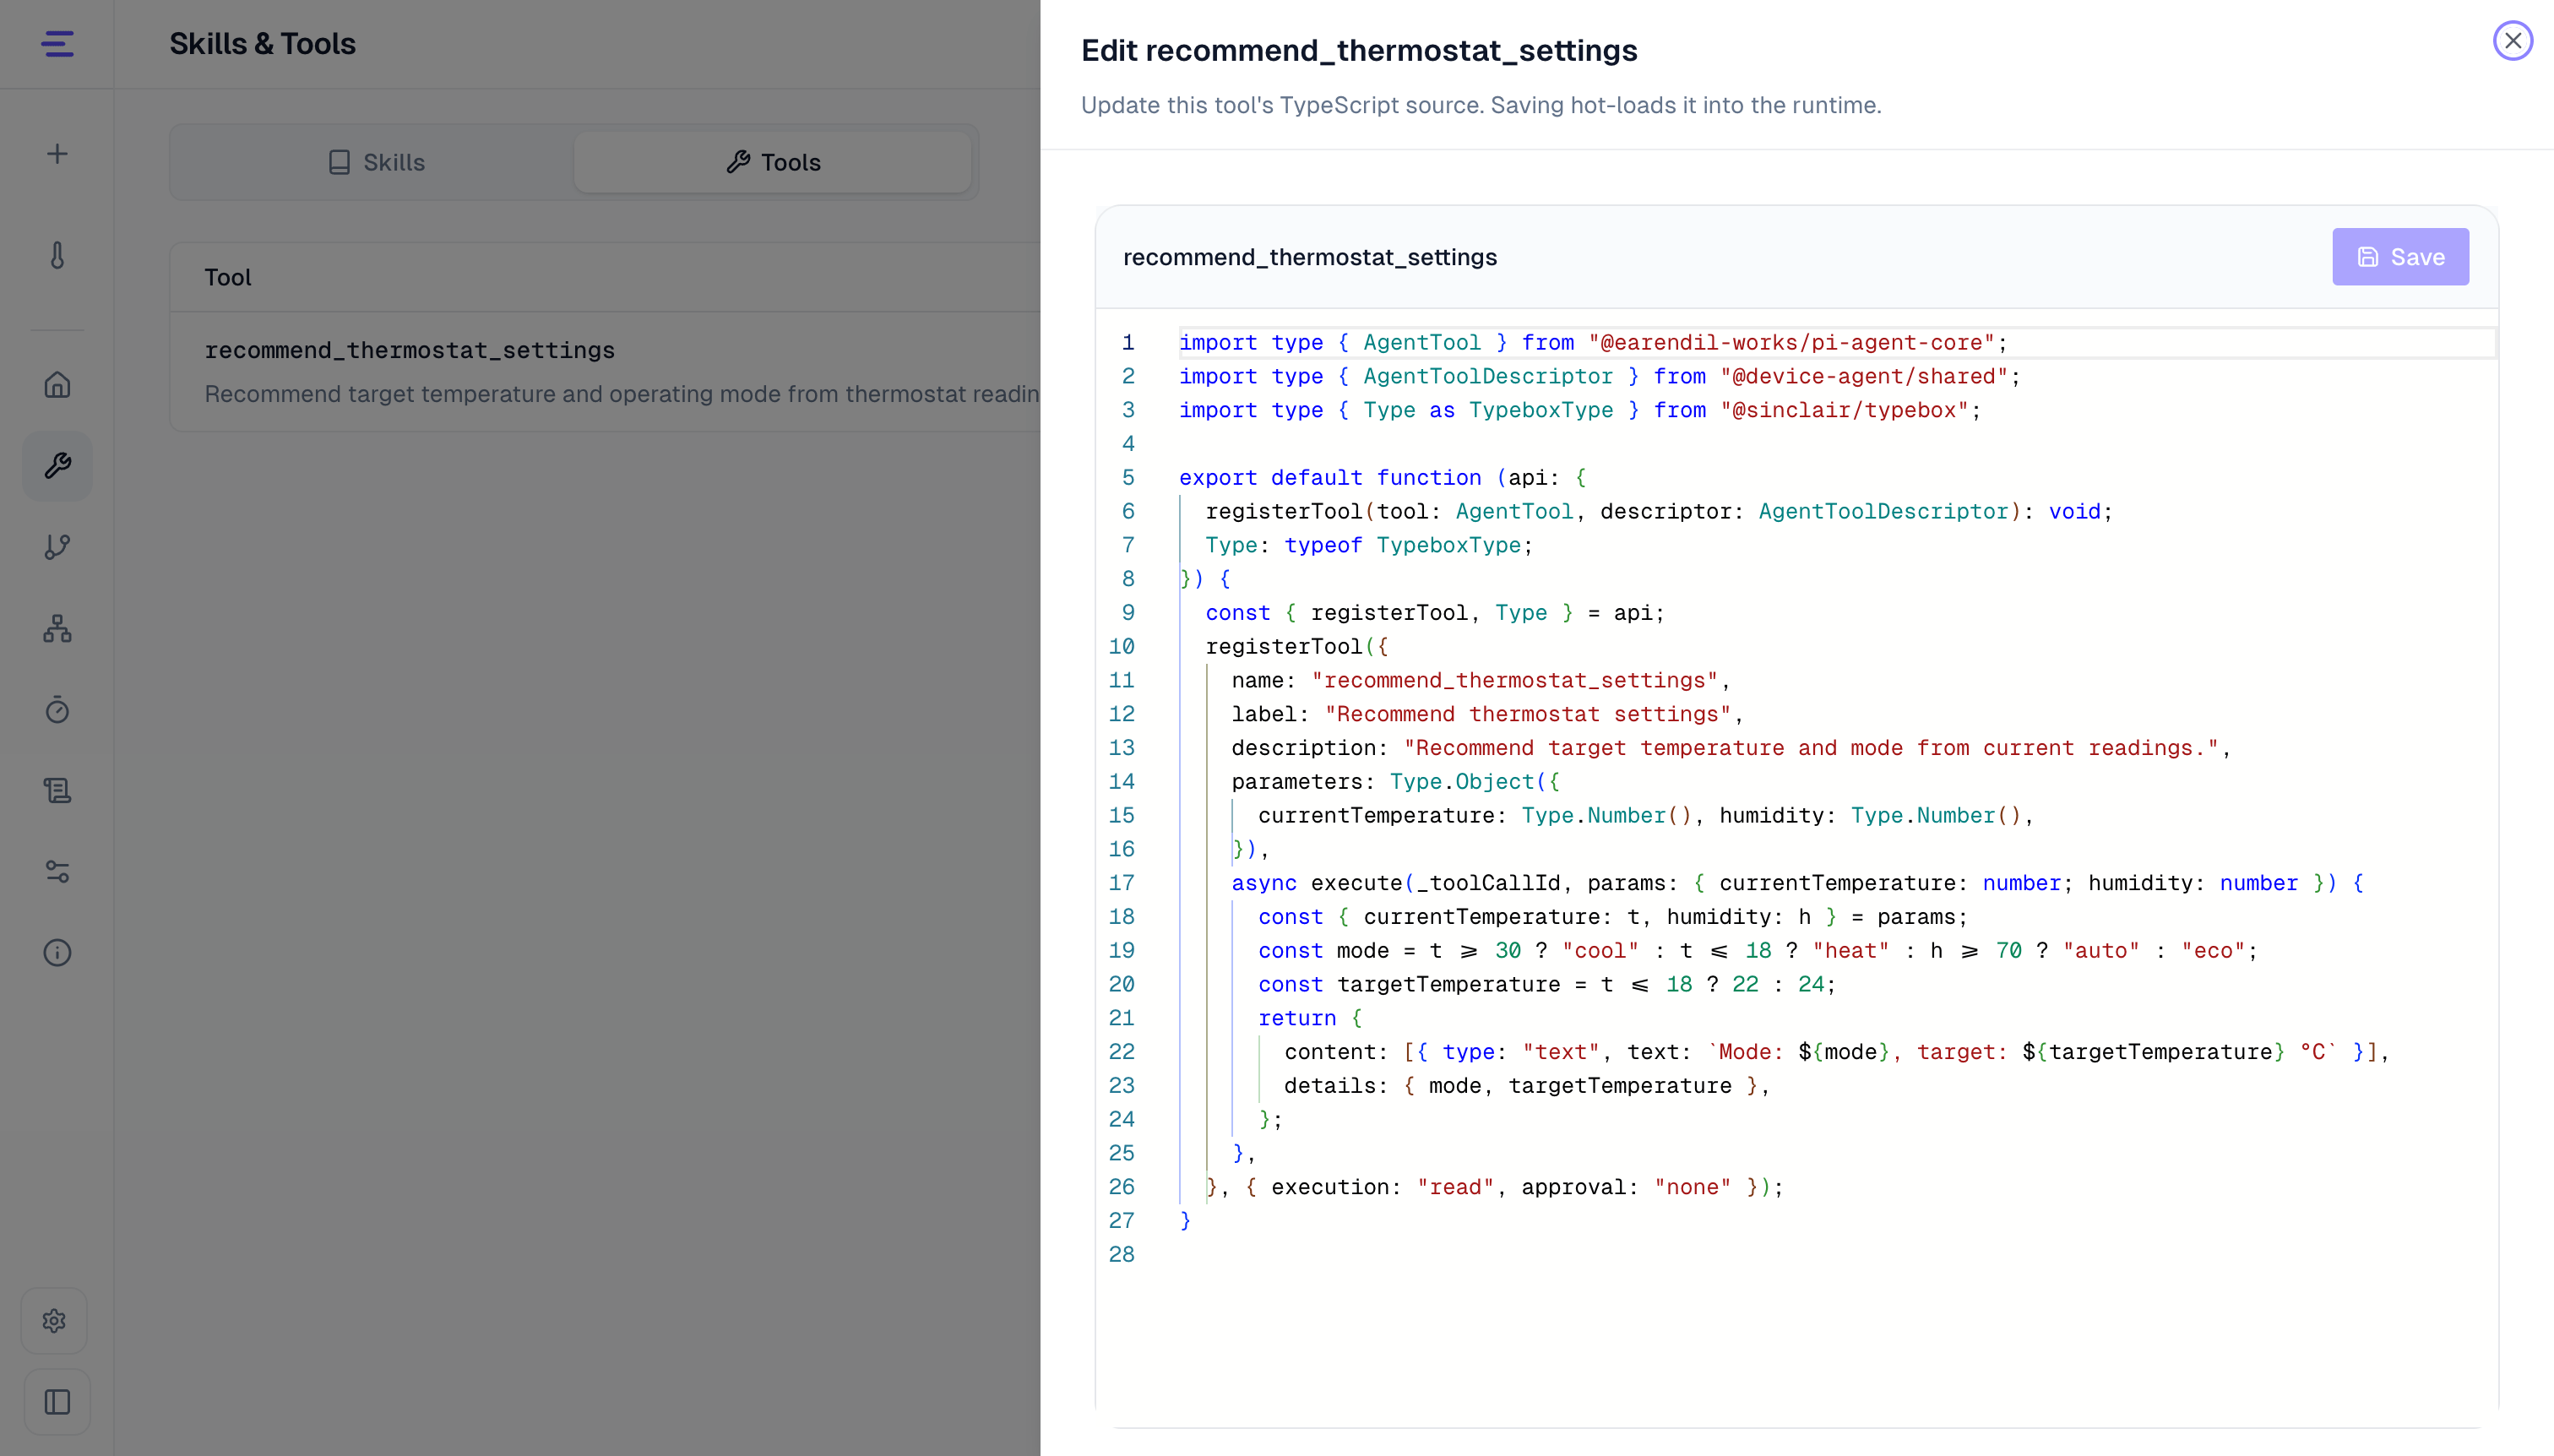The height and width of the screenshot is (1456, 2554).
Task: Open the git branch sidebar icon
Action: coord(57,547)
